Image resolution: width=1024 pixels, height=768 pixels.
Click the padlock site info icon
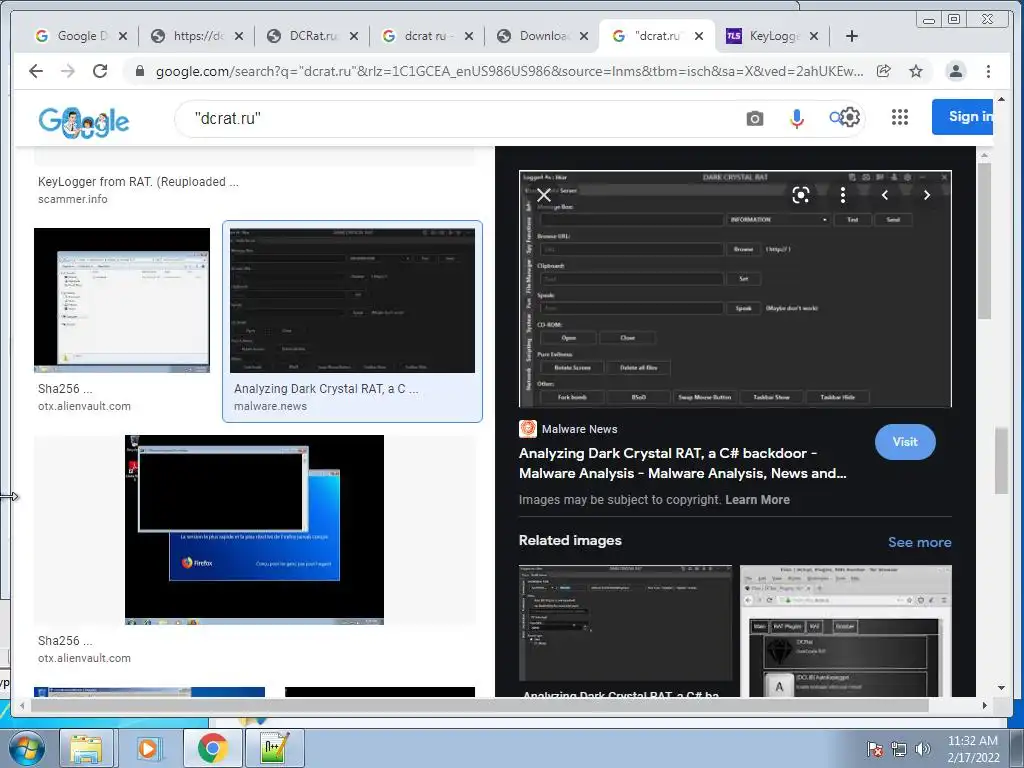pos(139,71)
